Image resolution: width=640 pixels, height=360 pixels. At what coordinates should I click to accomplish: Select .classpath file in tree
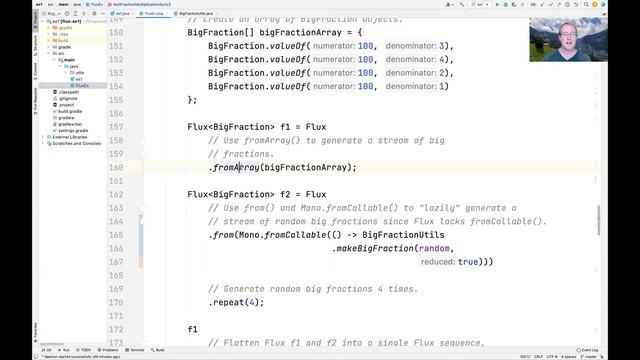click(x=66, y=92)
